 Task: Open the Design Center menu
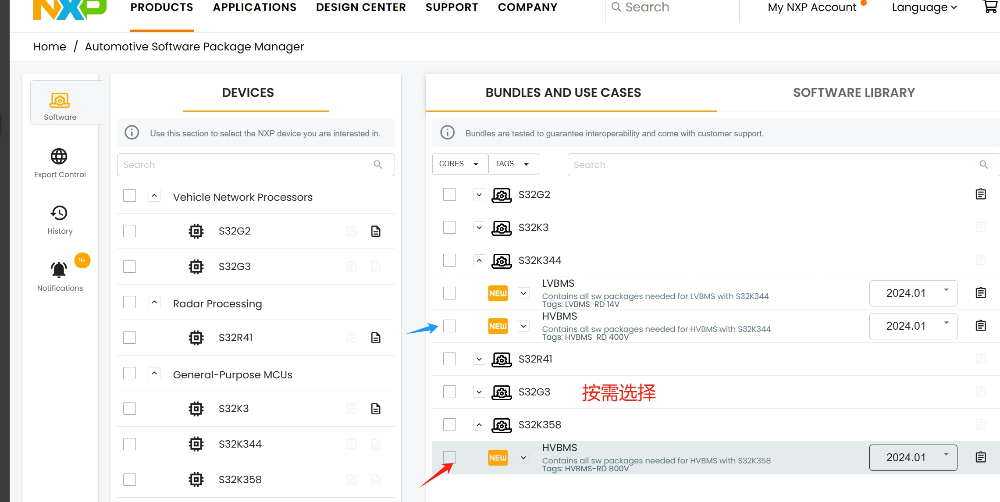[x=360, y=8]
